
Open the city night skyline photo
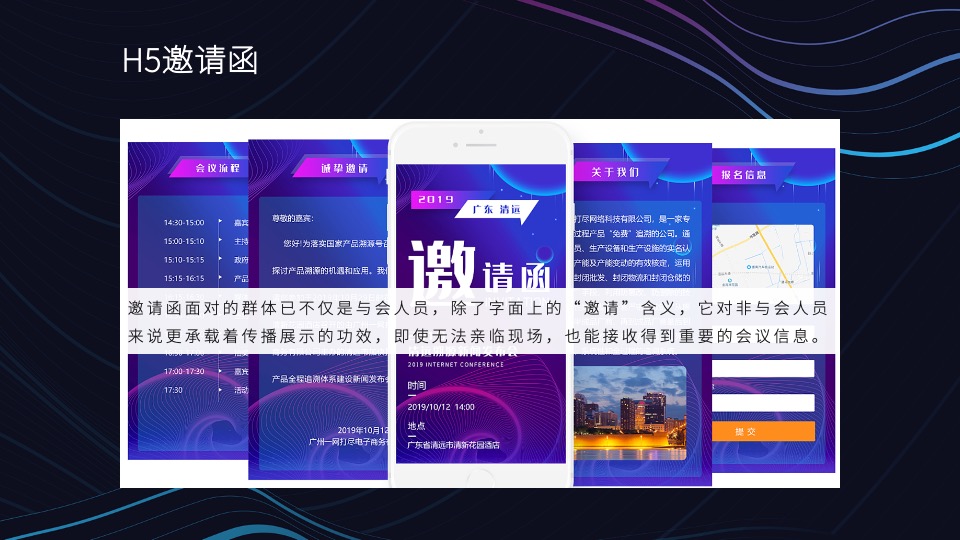point(630,413)
